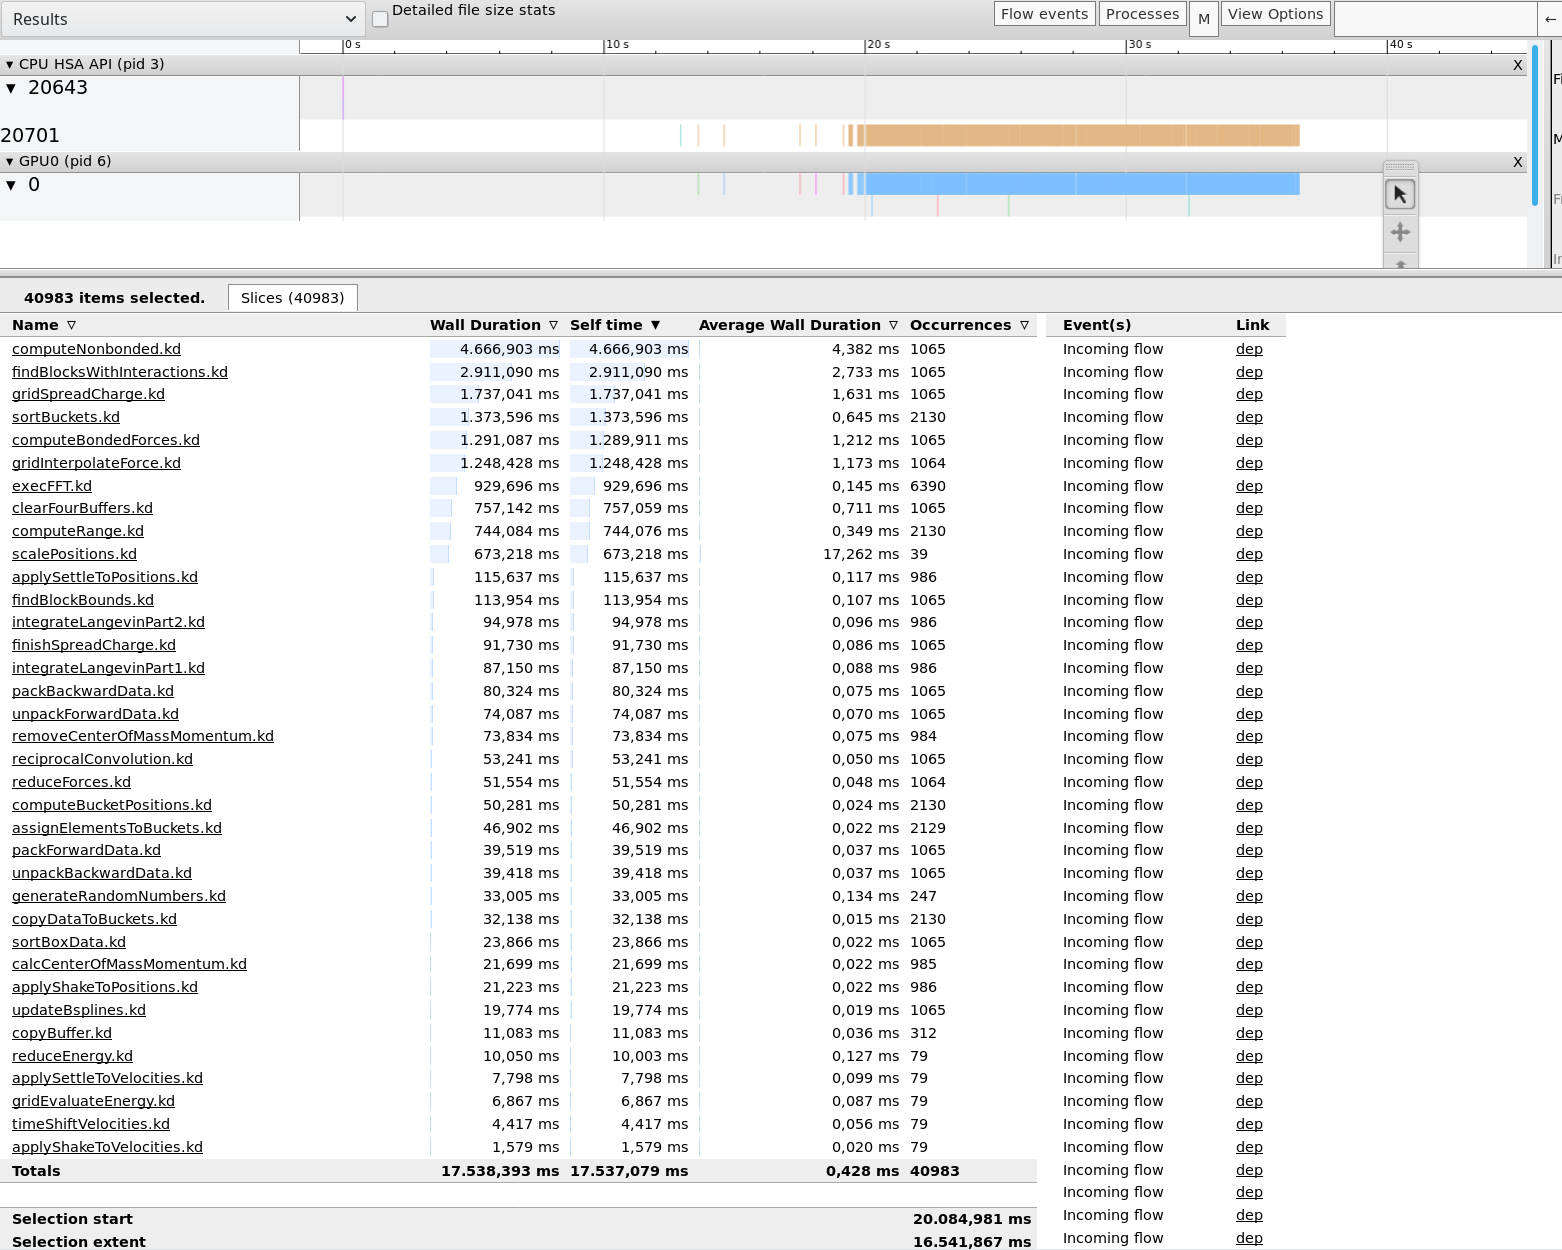Open the View Options menu
Screen dimensions: 1562x1250
pos(1275,14)
